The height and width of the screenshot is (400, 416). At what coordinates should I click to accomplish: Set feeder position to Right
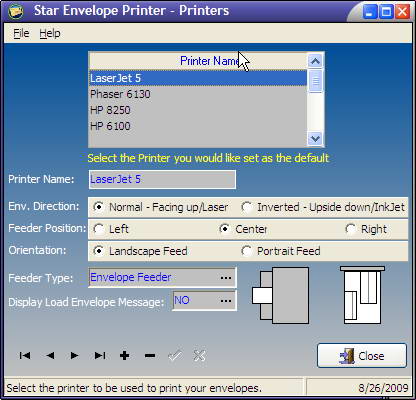pyautogui.click(x=366, y=229)
